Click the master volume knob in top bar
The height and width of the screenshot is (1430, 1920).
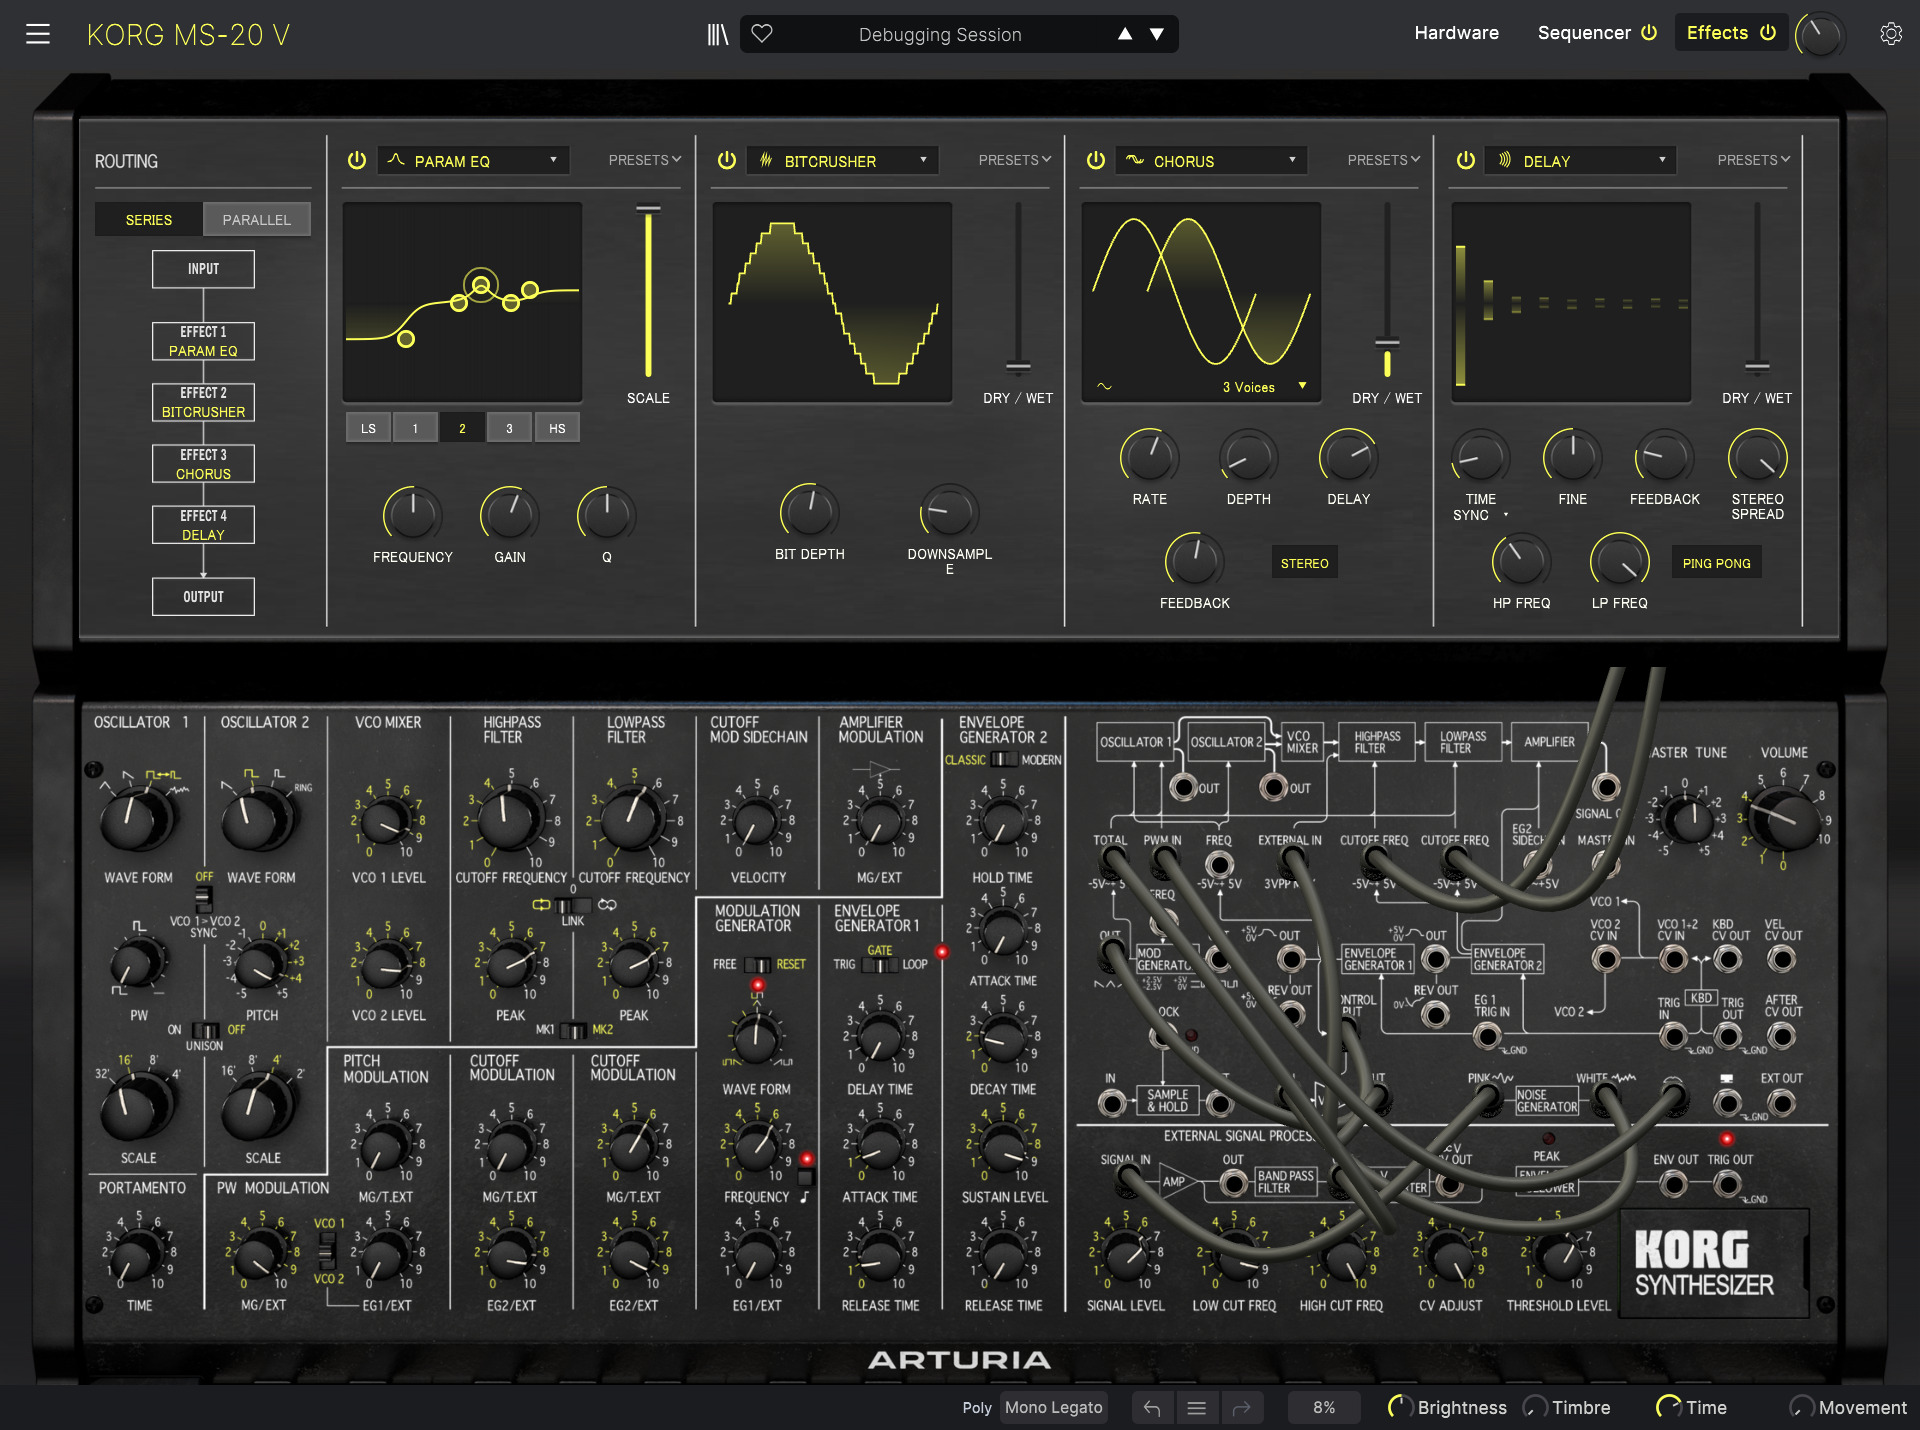1820,35
